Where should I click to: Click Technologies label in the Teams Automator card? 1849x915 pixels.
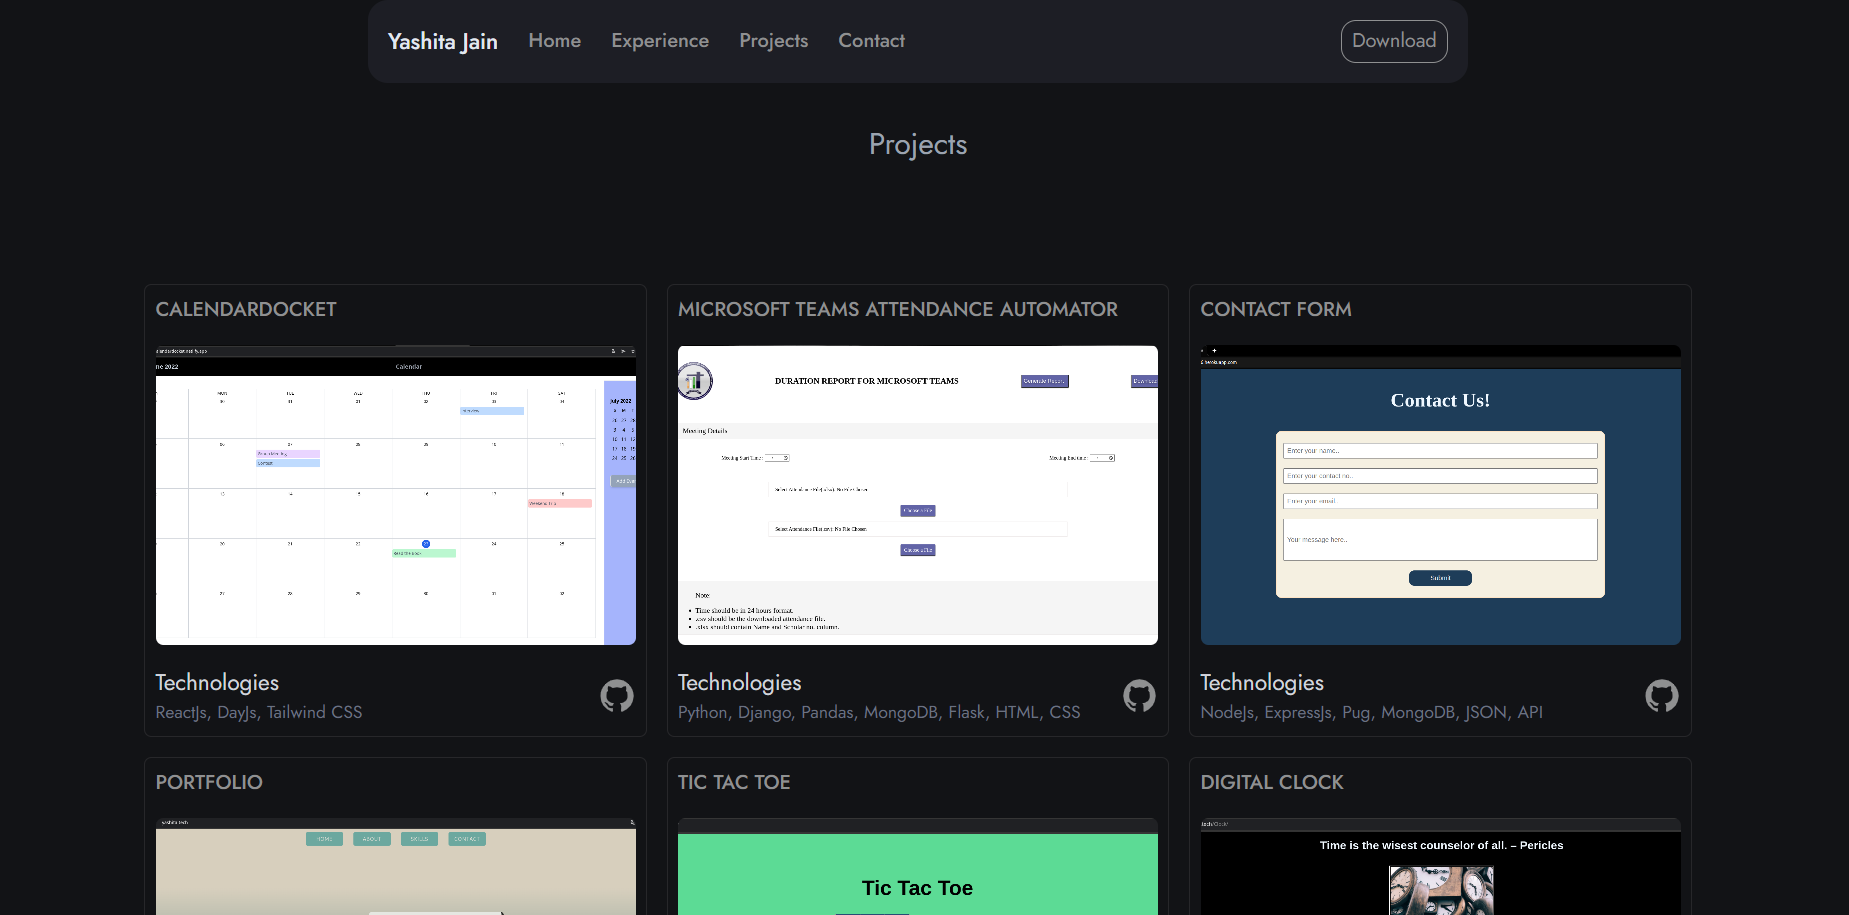[740, 683]
